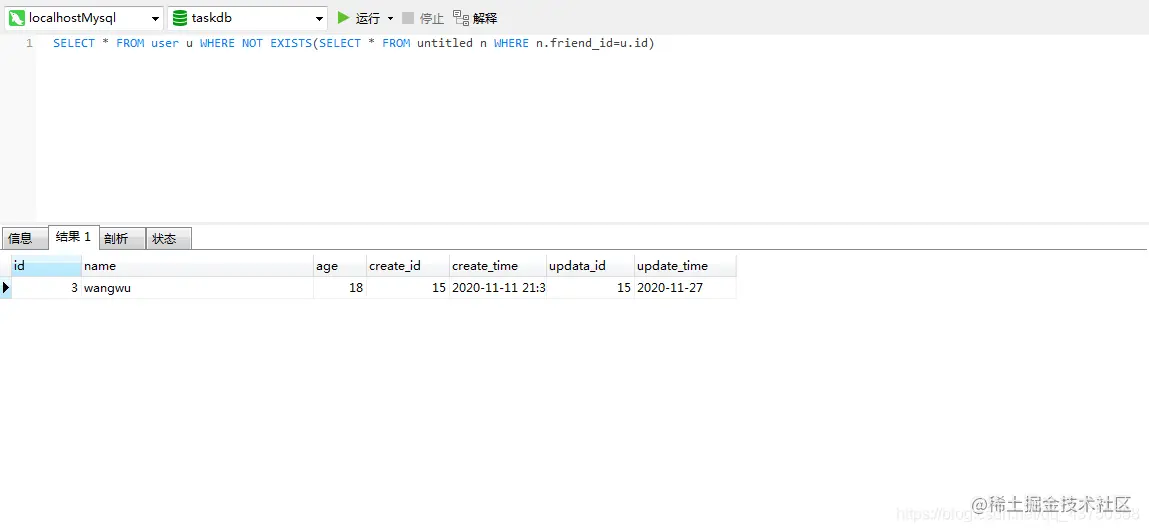This screenshot has width=1149, height=532.
Task: Click the create_id column header
Action: pyautogui.click(x=407, y=266)
